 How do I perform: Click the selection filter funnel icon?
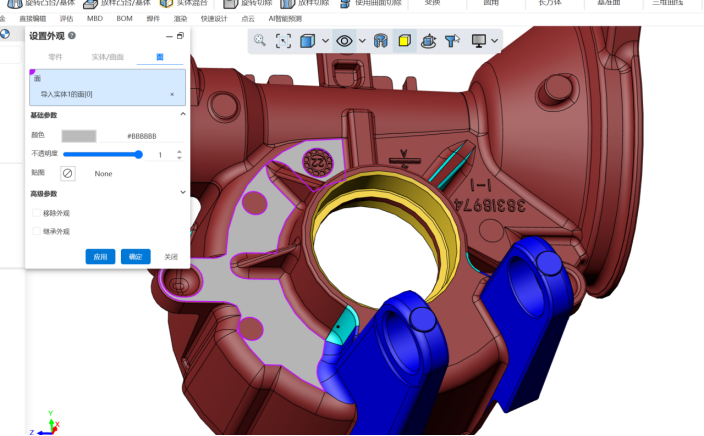pos(452,41)
